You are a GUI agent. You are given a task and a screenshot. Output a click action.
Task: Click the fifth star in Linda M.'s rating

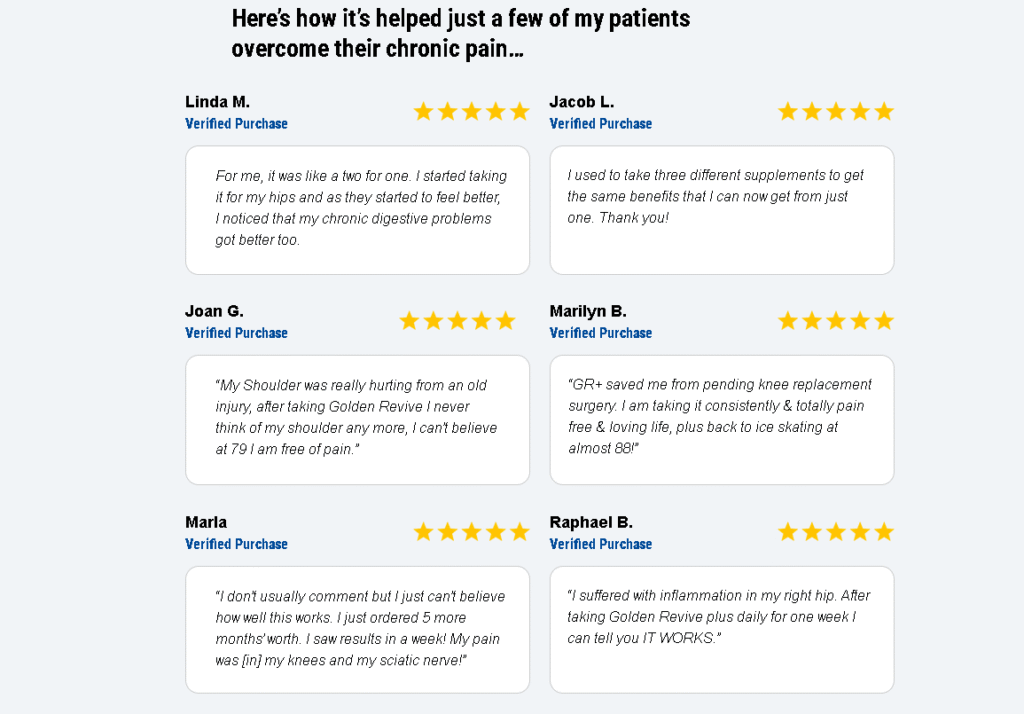[520, 112]
